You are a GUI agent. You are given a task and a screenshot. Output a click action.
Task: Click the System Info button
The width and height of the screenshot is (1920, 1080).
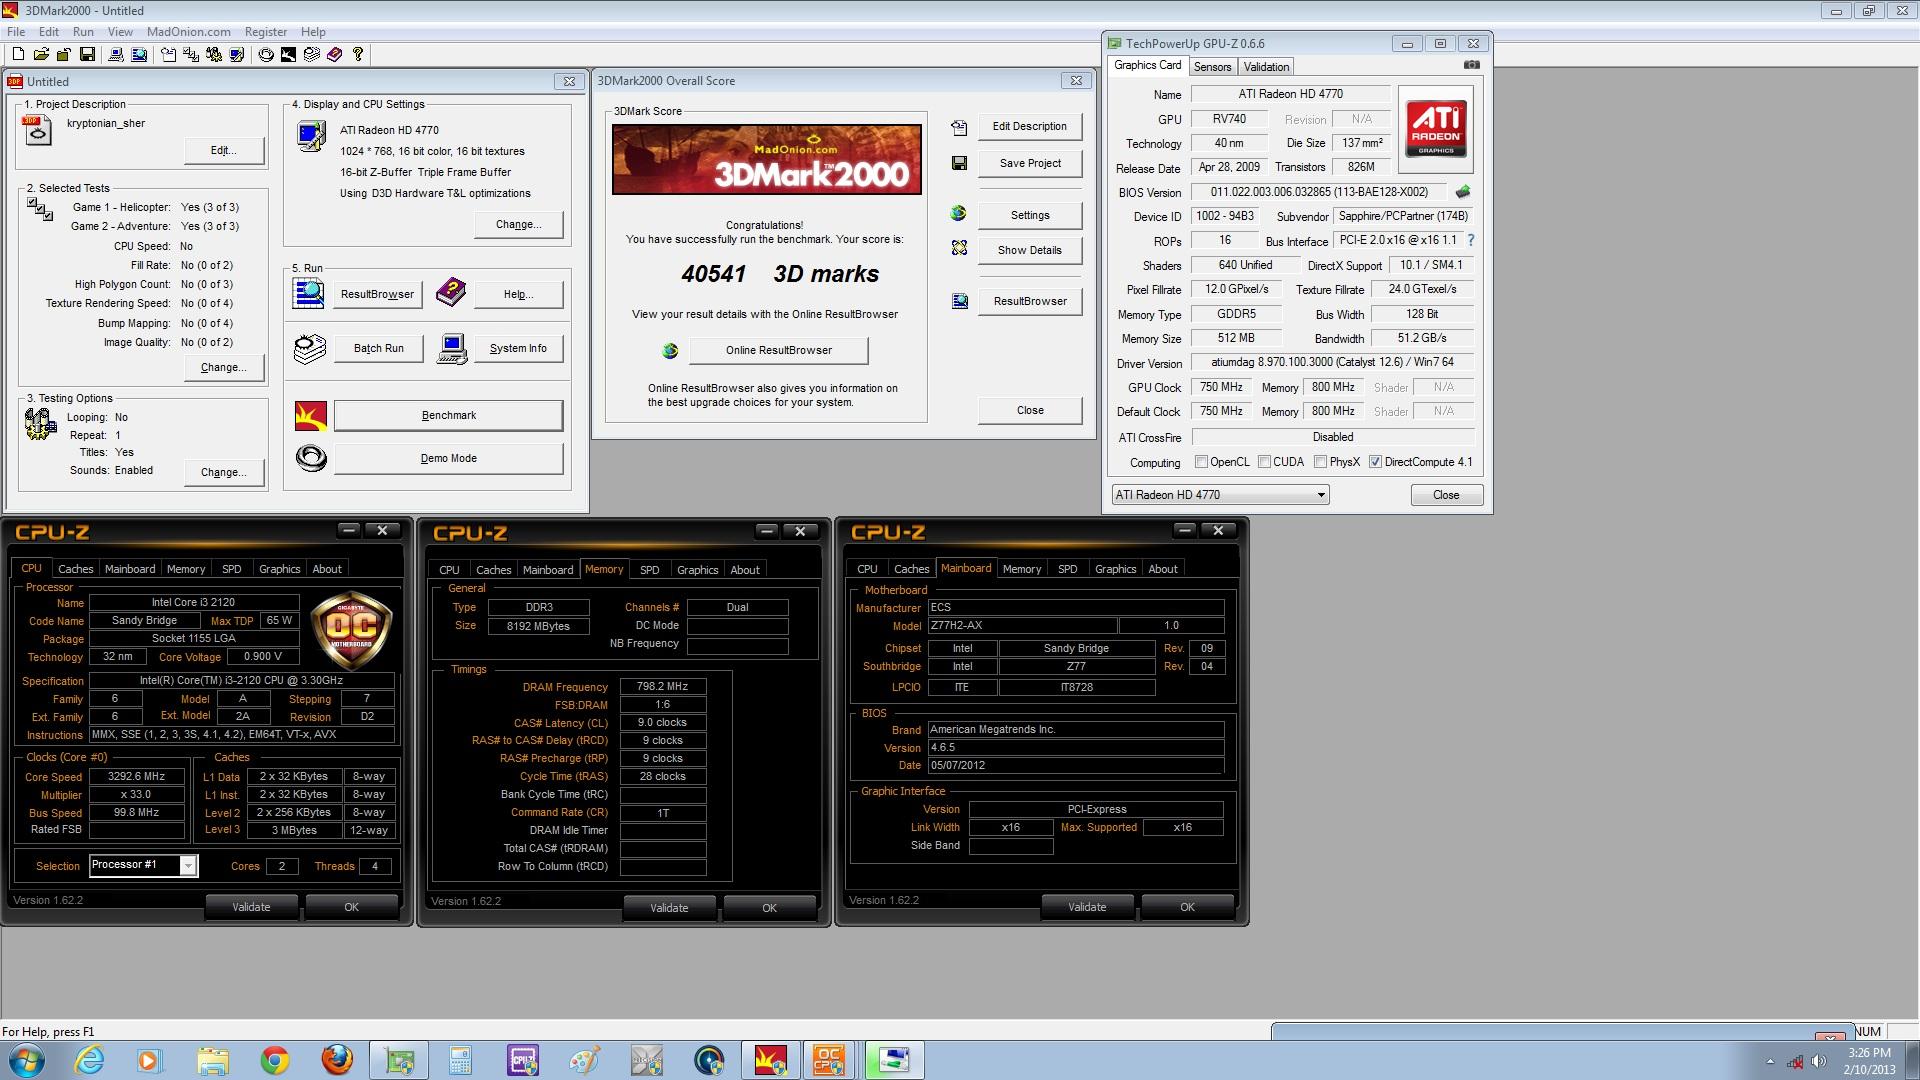[x=518, y=348]
